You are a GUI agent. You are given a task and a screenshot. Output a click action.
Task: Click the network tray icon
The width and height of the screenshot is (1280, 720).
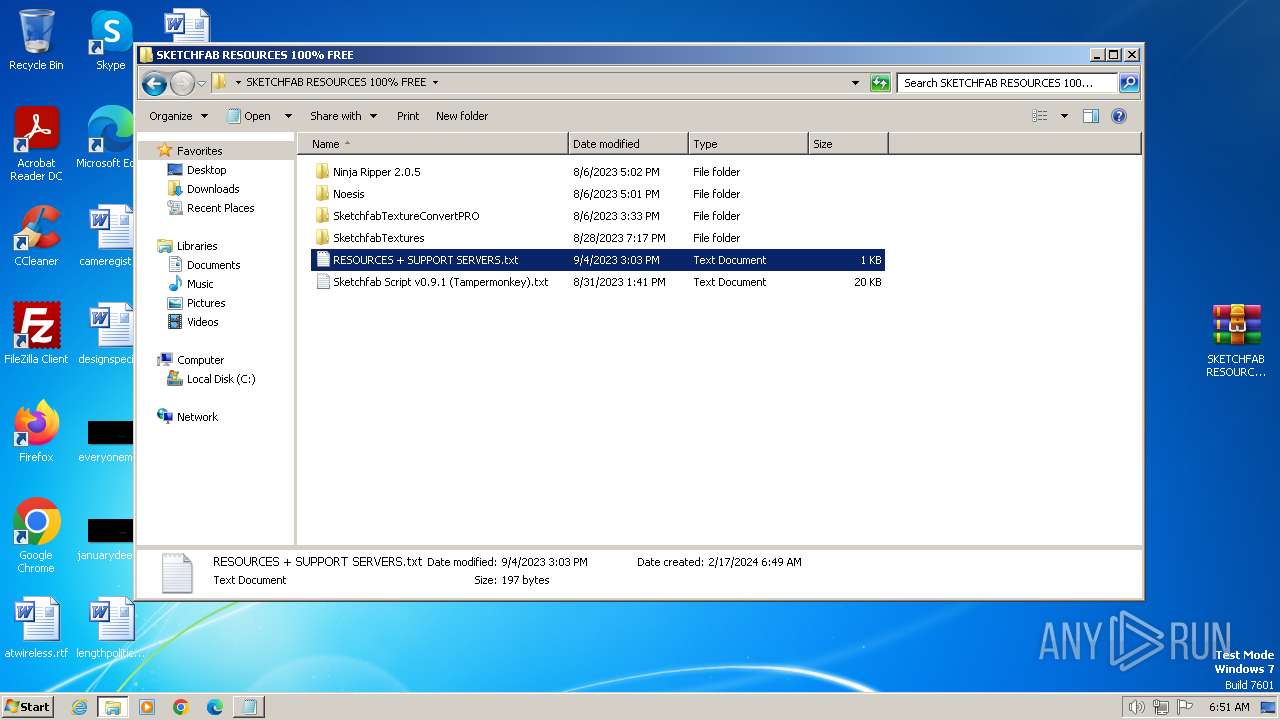coord(1161,707)
